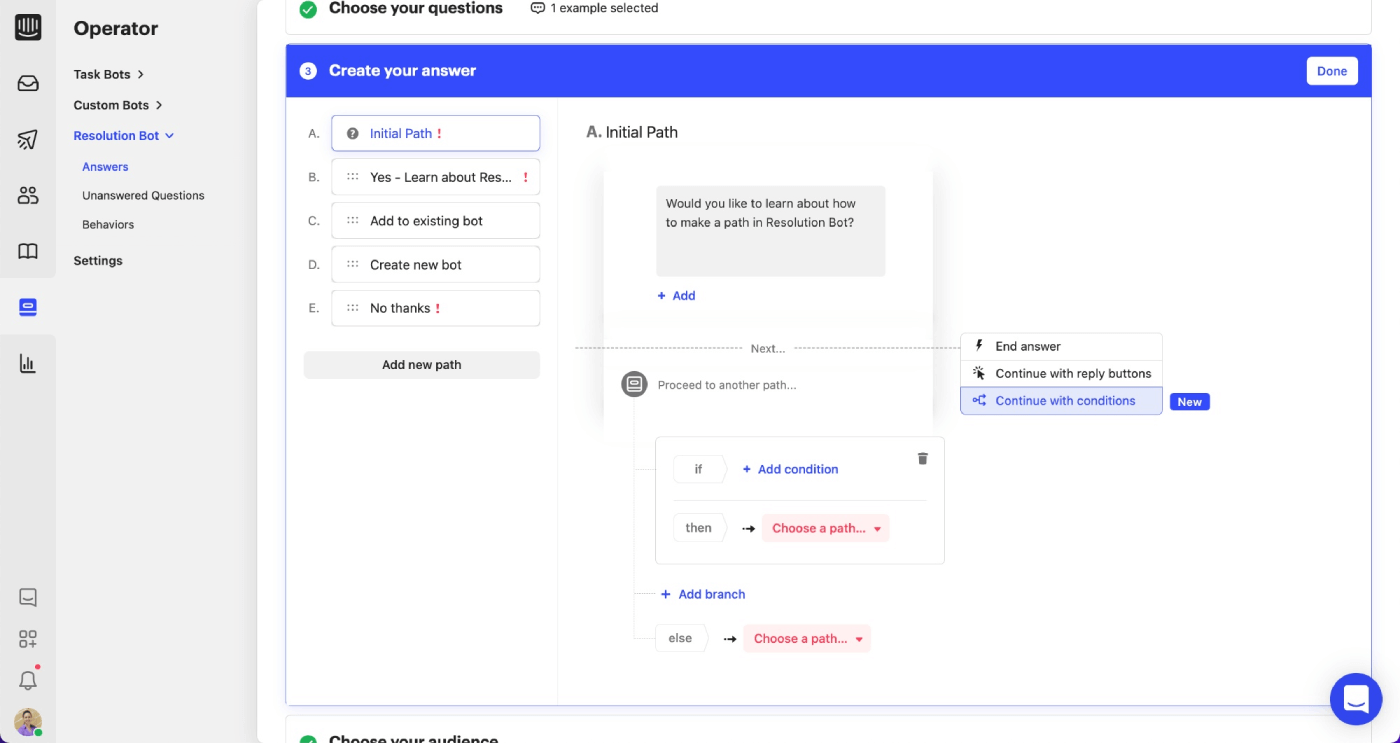
Task: Click the Reports bar chart icon
Action: click(x=28, y=364)
